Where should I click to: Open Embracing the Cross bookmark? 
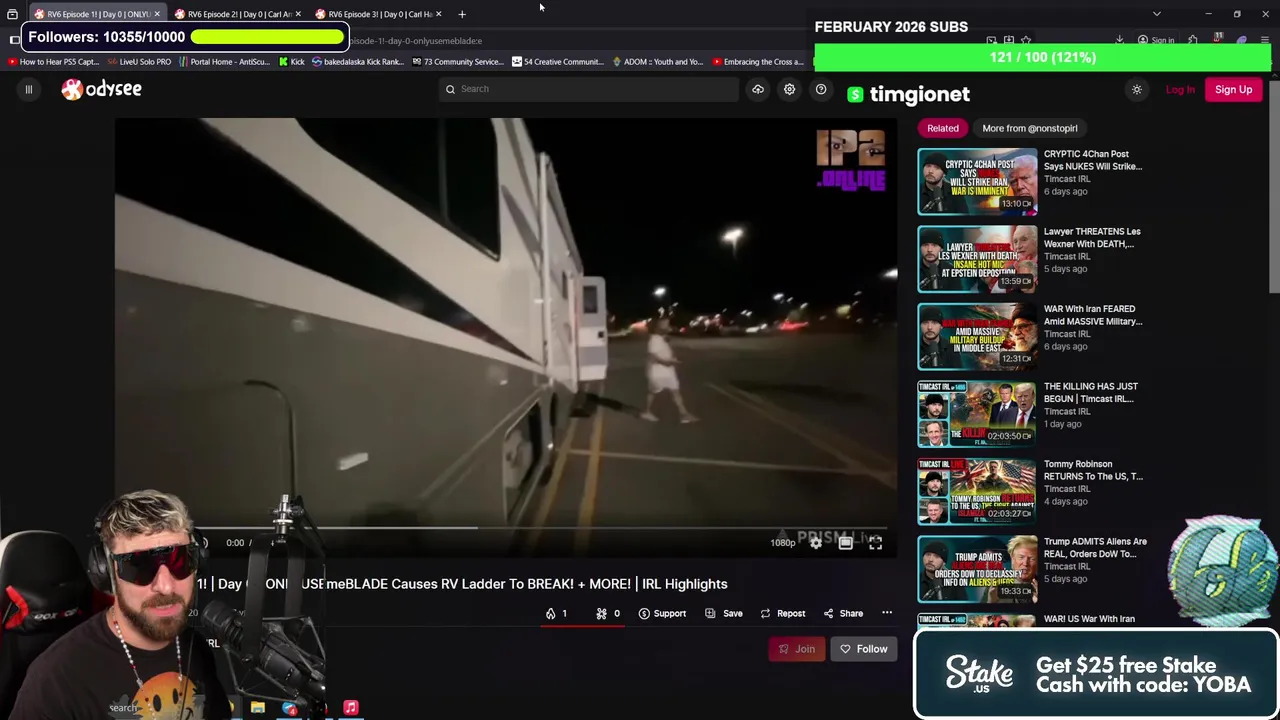[757, 62]
